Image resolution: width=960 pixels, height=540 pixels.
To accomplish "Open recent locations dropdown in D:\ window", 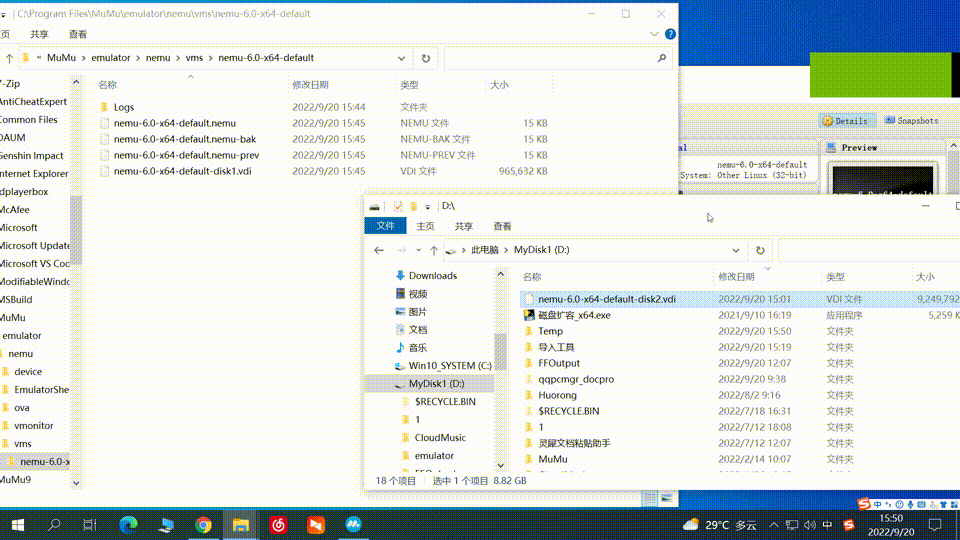I will pos(418,250).
